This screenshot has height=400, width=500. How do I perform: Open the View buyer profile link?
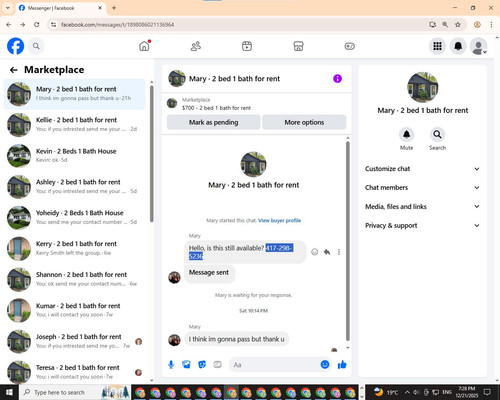pos(279,220)
